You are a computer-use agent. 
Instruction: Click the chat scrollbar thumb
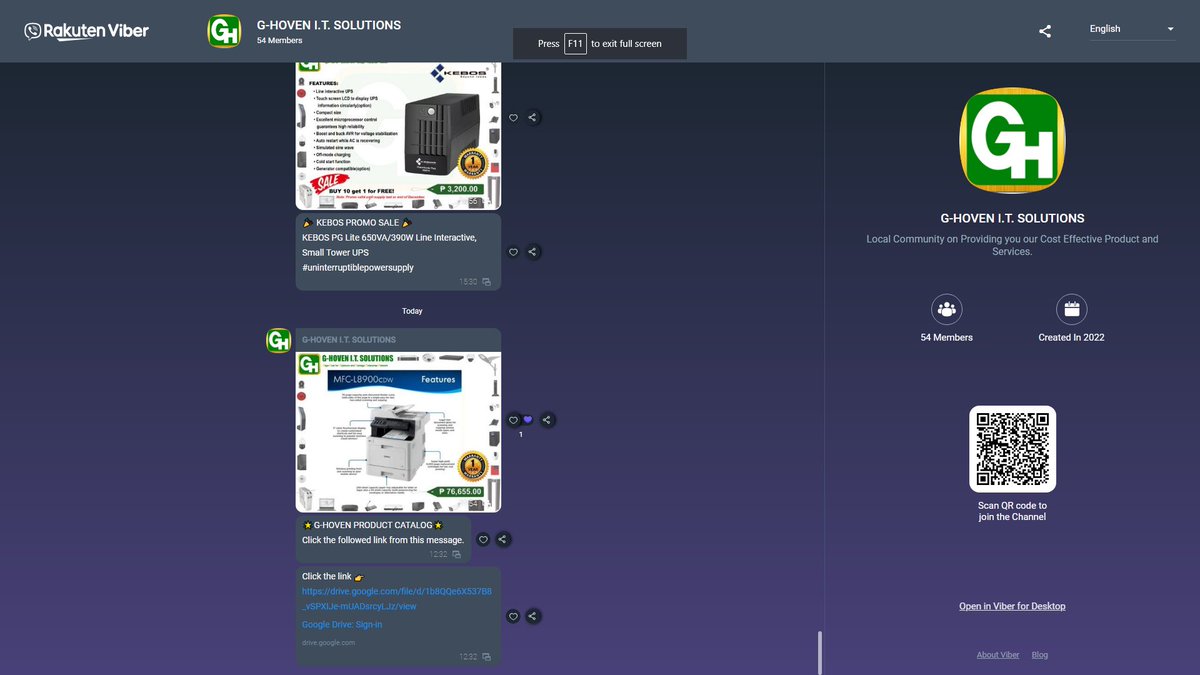[x=819, y=653]
